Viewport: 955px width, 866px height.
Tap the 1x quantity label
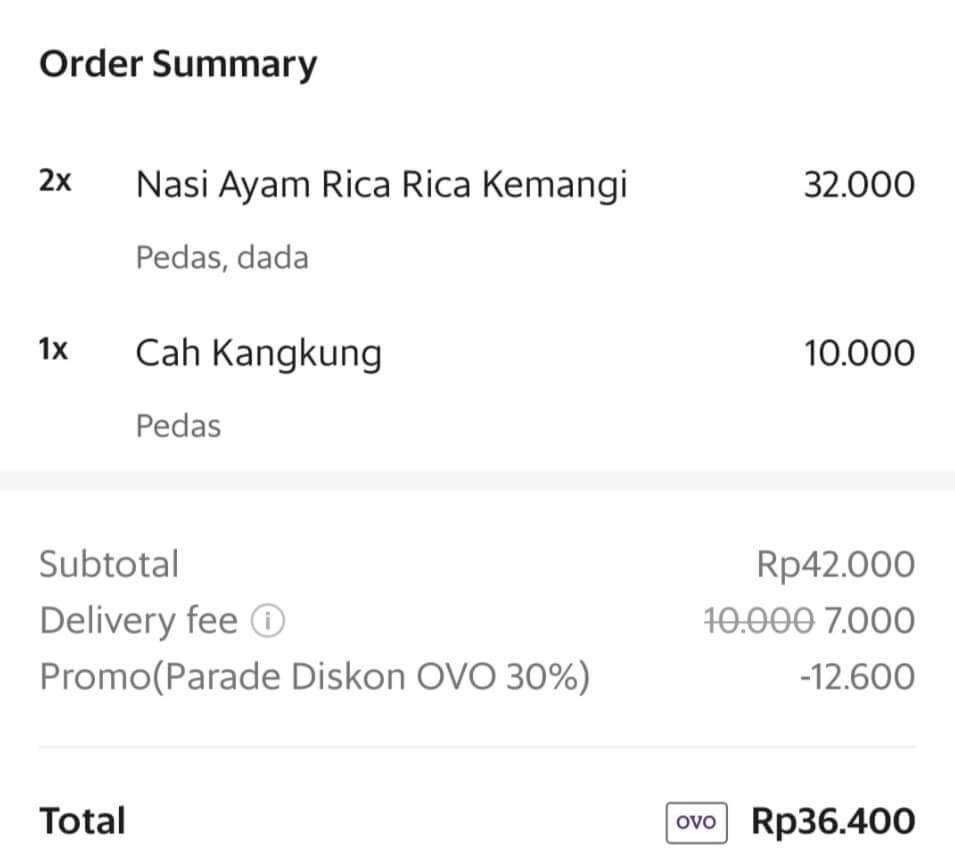click(53, 350)
